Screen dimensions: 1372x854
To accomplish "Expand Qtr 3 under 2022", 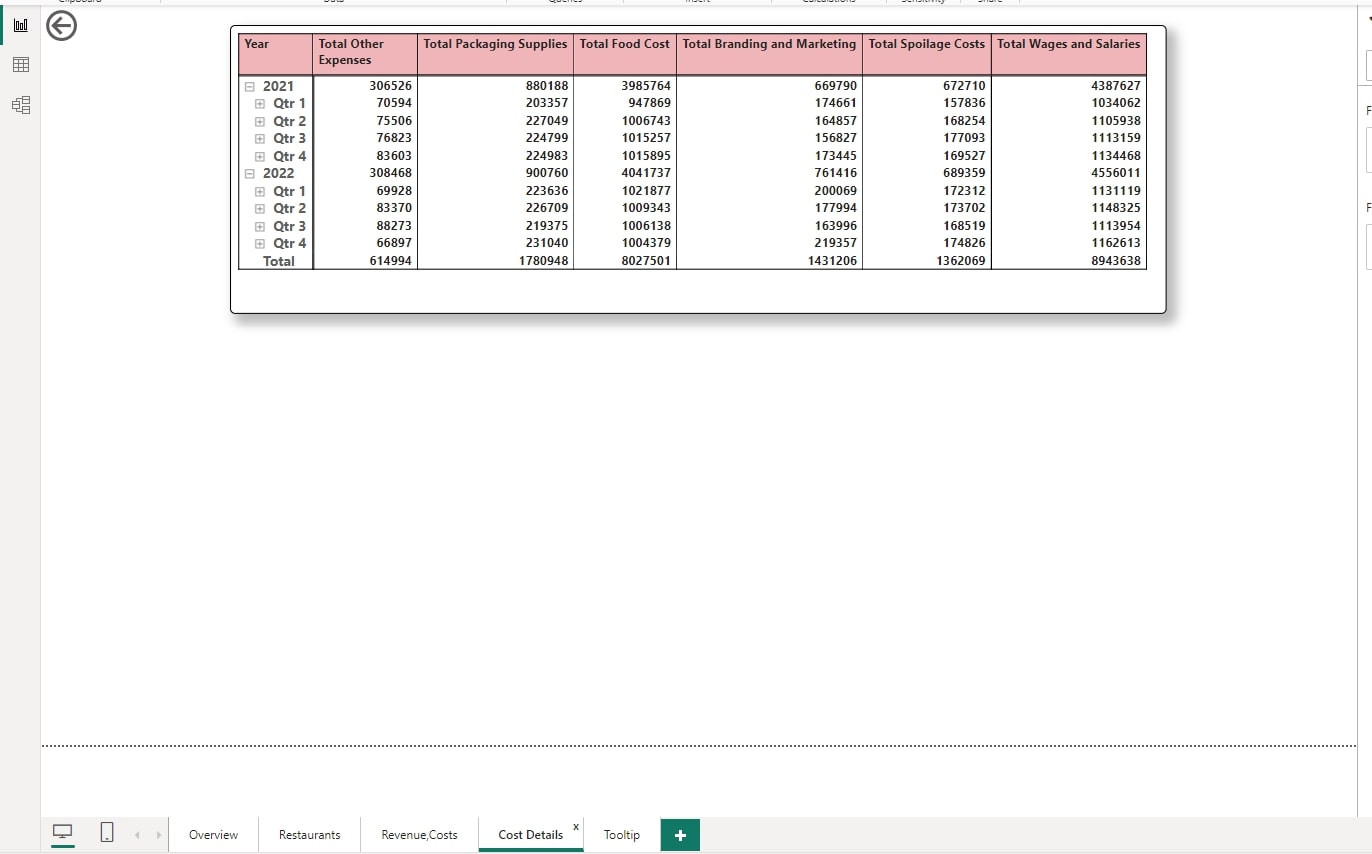I will pos(259,226).
